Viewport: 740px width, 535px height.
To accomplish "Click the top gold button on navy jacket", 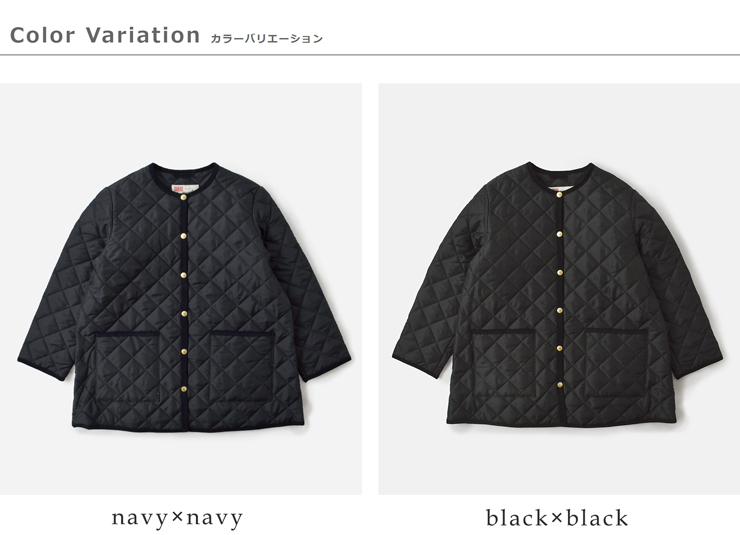I will [184, 197].
